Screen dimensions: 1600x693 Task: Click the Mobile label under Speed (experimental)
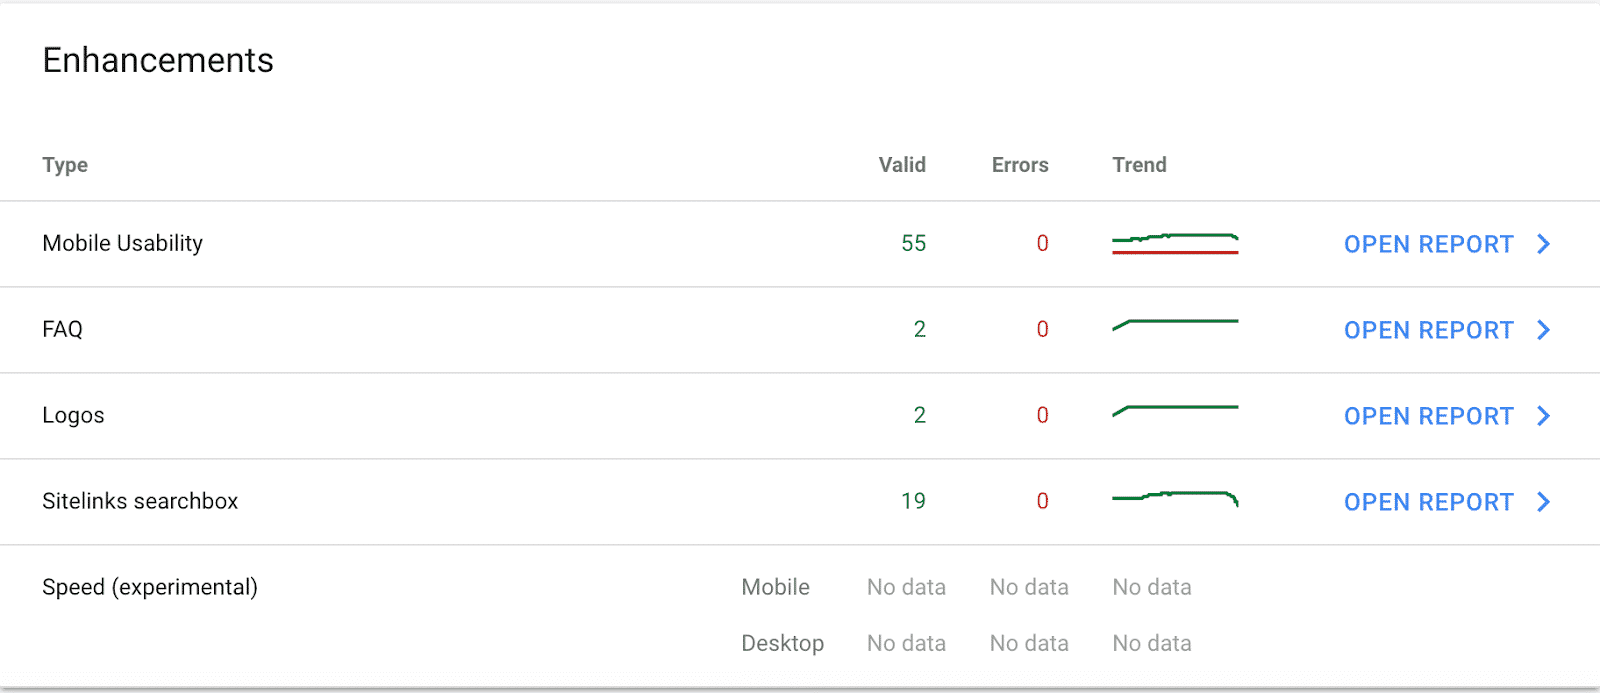[775, 587]
